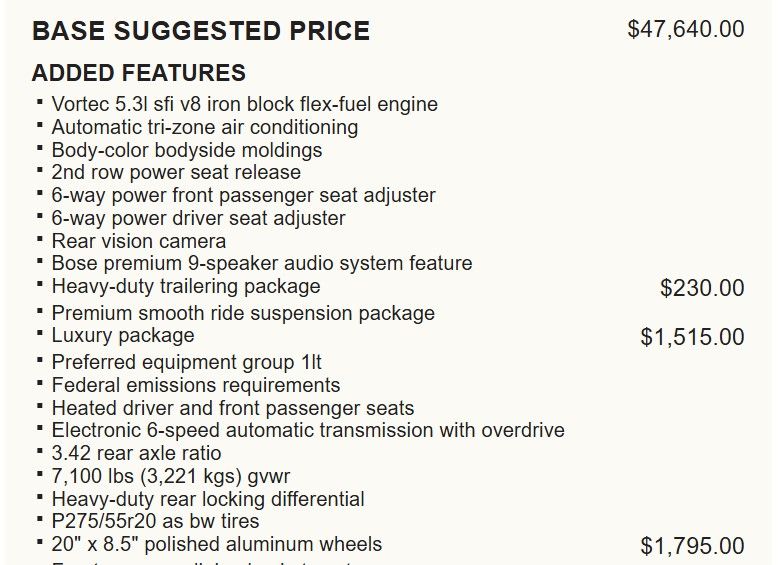Click 6-way power driver seat adjuster
This screenshot has width=784, height=565.
(198, 218)
